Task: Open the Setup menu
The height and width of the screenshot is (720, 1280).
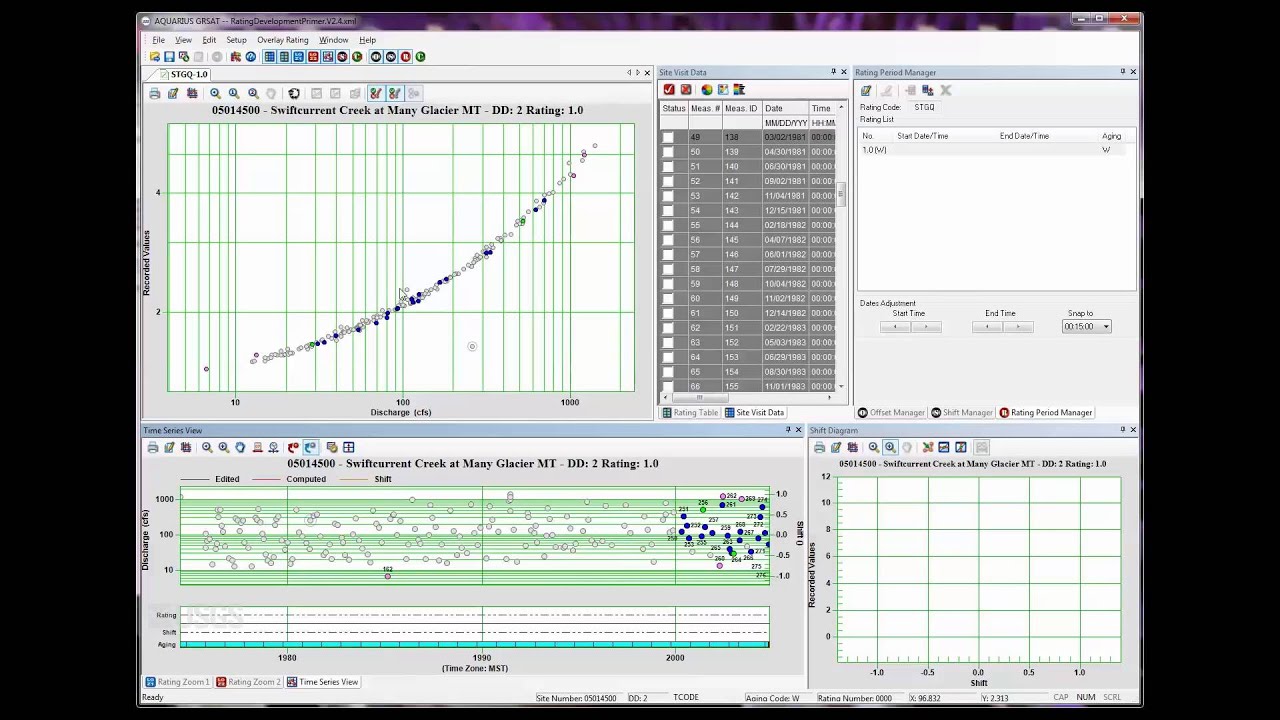Action: coord(236,40)
